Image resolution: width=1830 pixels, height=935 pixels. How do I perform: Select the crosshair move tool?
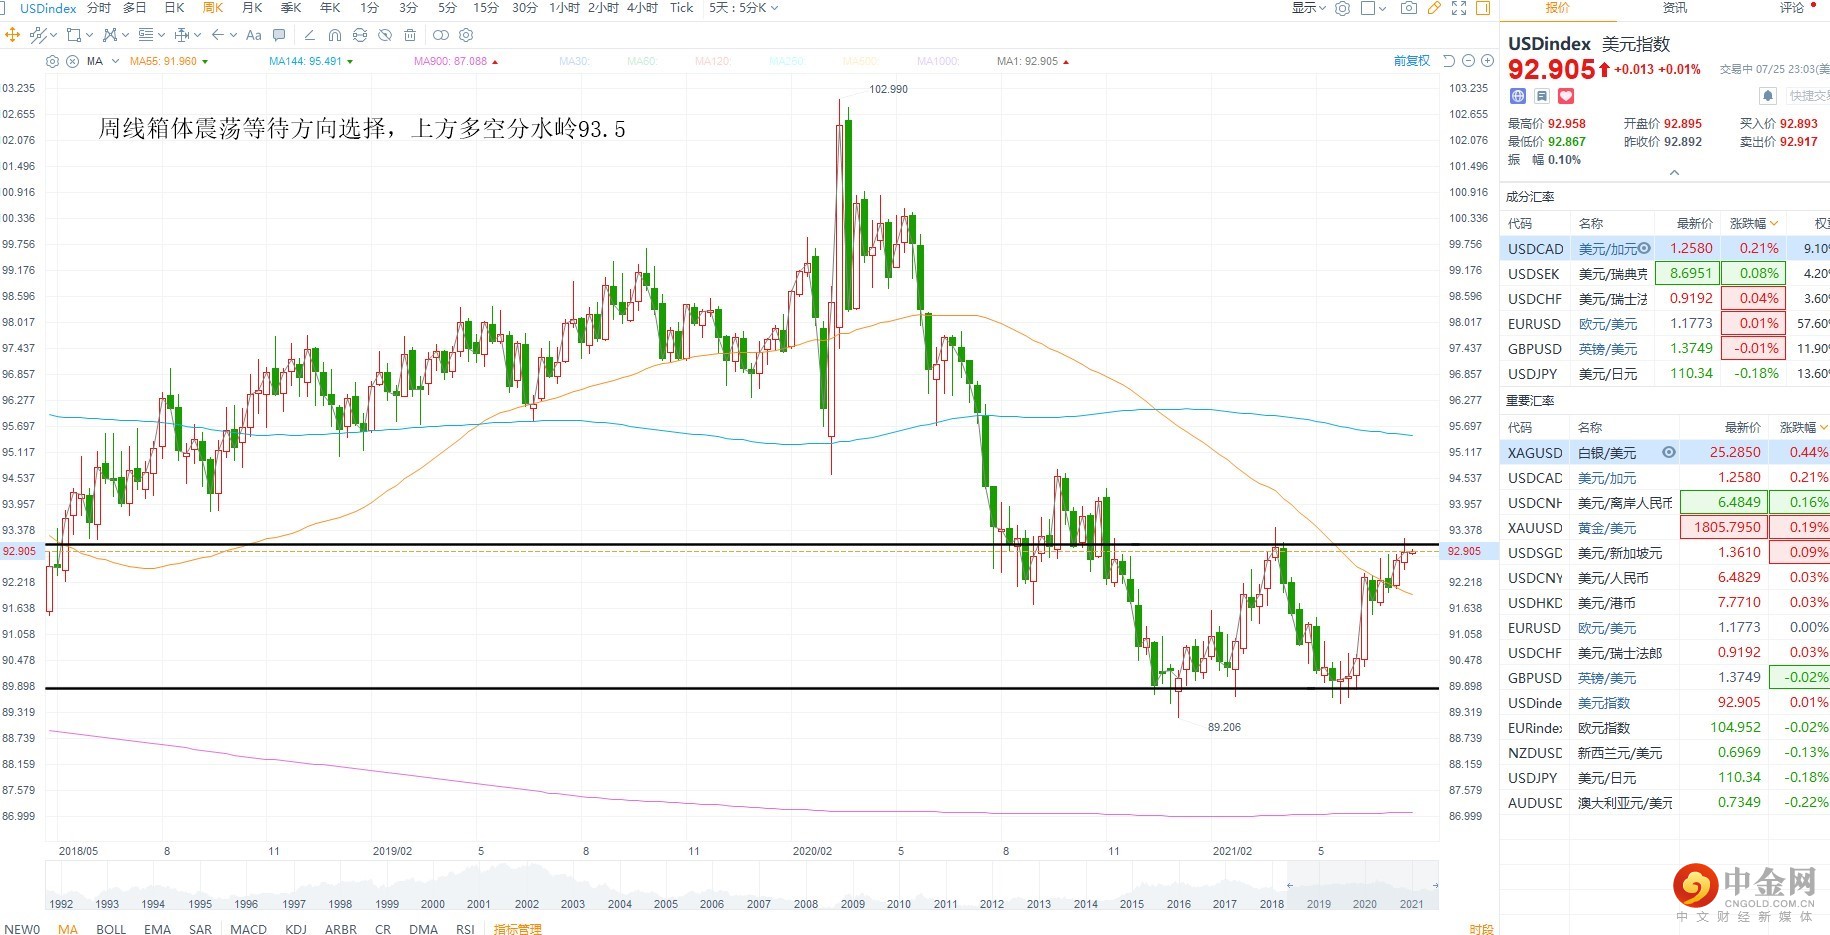click(13, 35)
